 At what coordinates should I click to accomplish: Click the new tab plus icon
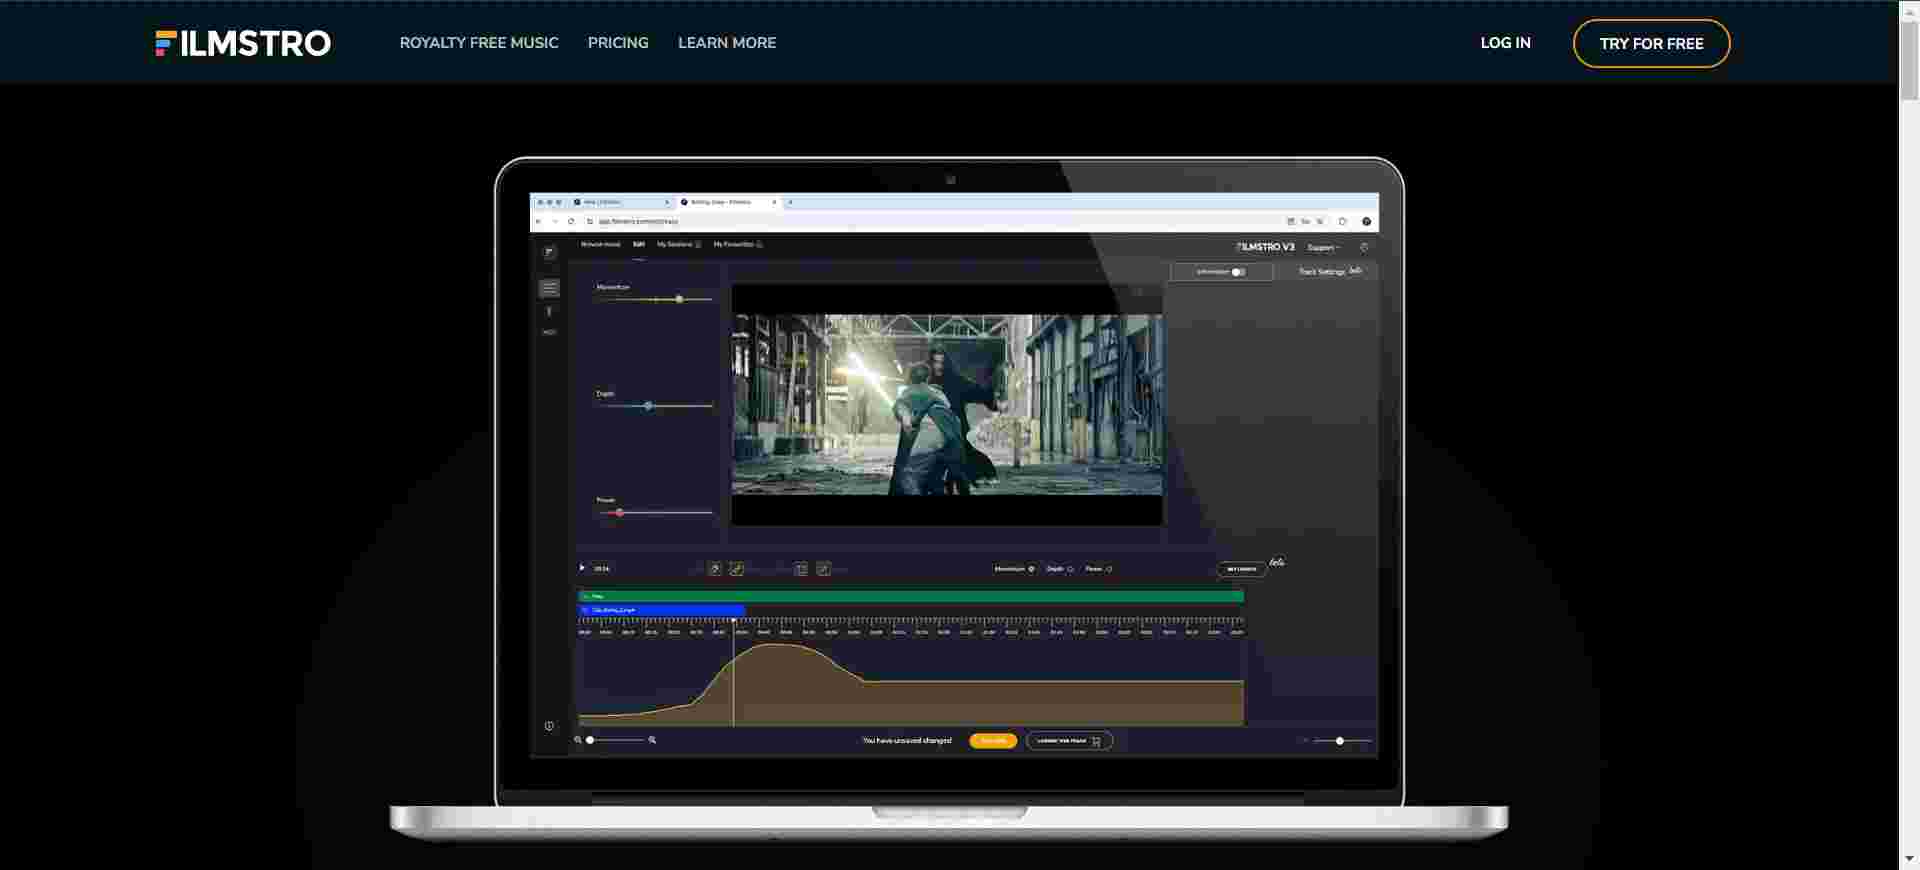(x=790, y=202)
